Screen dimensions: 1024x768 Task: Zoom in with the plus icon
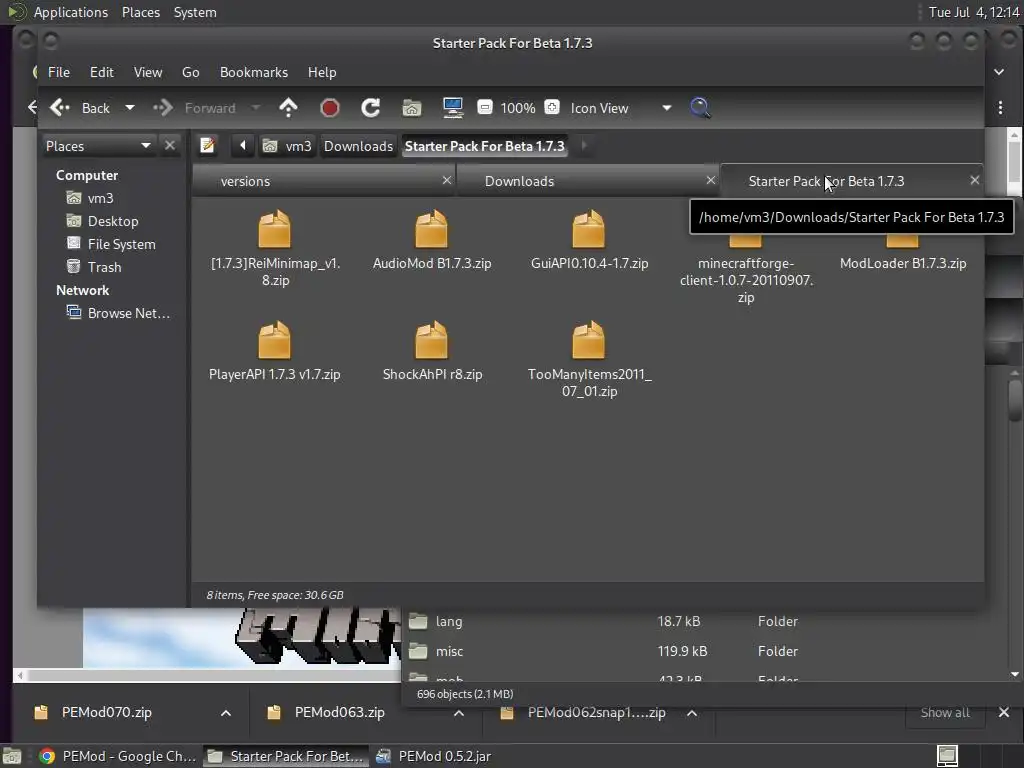pyautogui.click(x=552, y=107)
